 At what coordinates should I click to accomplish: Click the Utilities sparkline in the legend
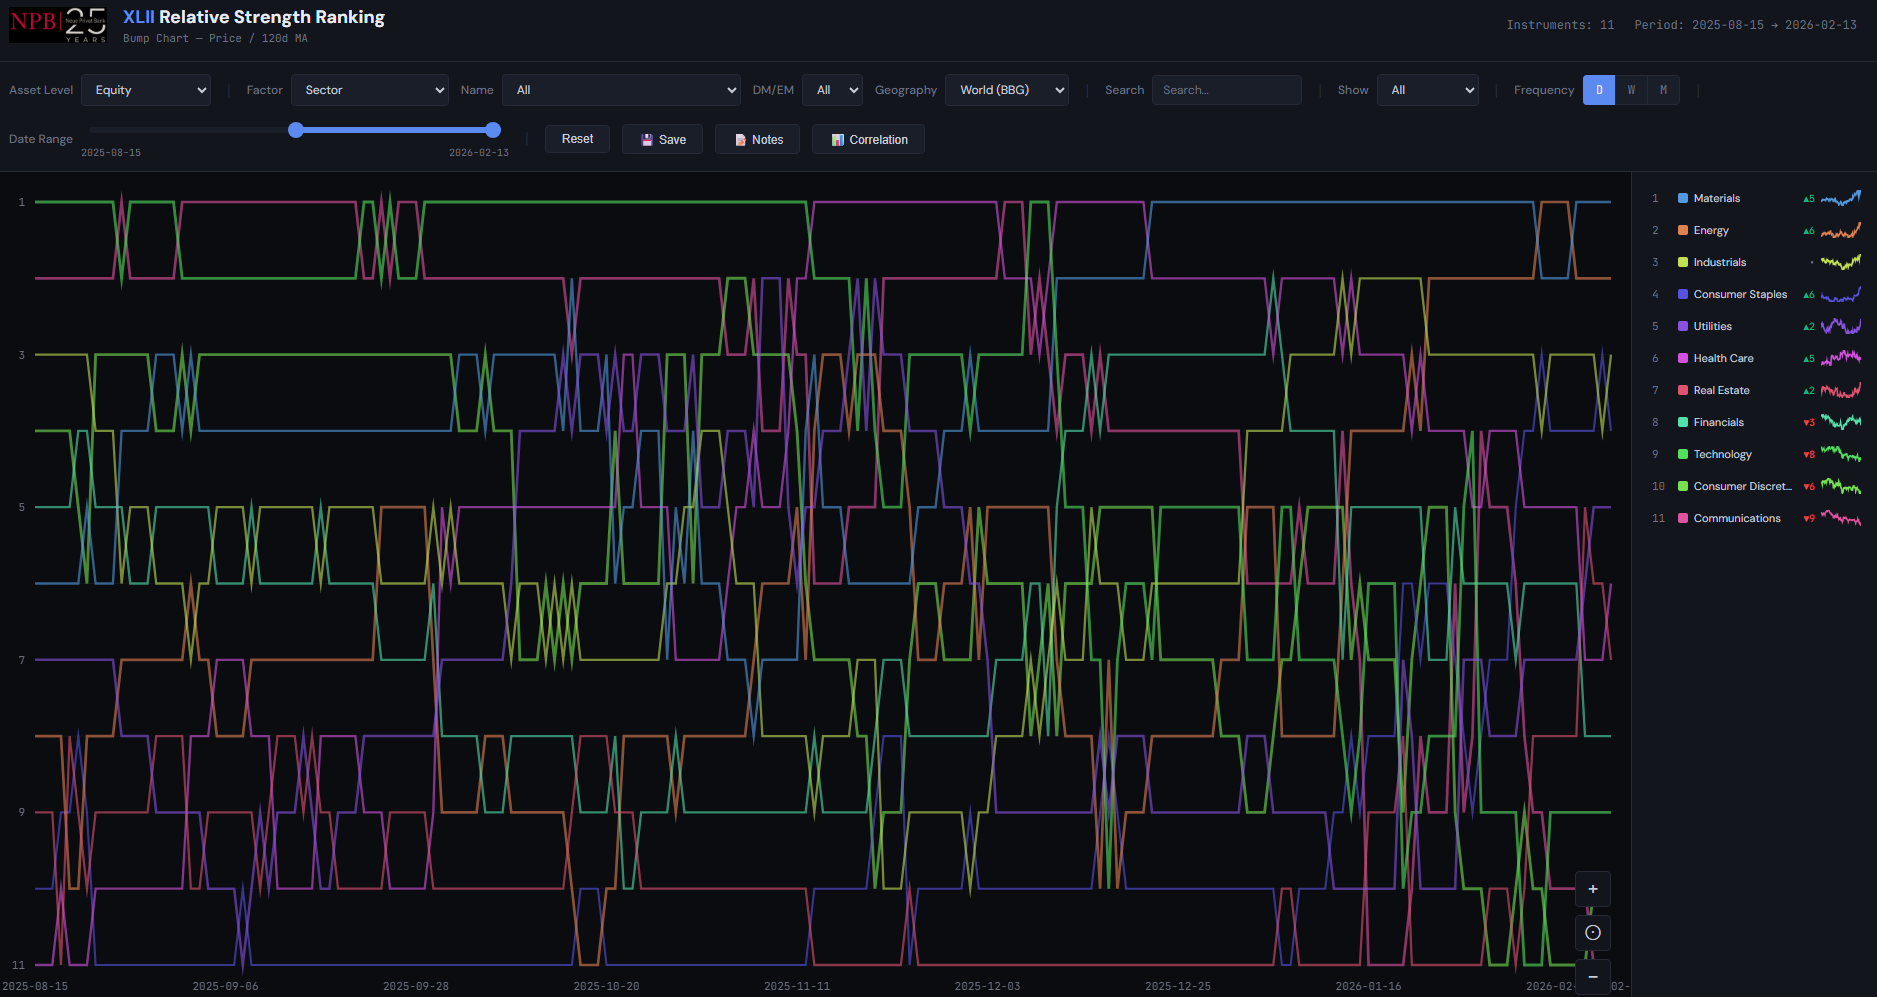click(1840, 327)
